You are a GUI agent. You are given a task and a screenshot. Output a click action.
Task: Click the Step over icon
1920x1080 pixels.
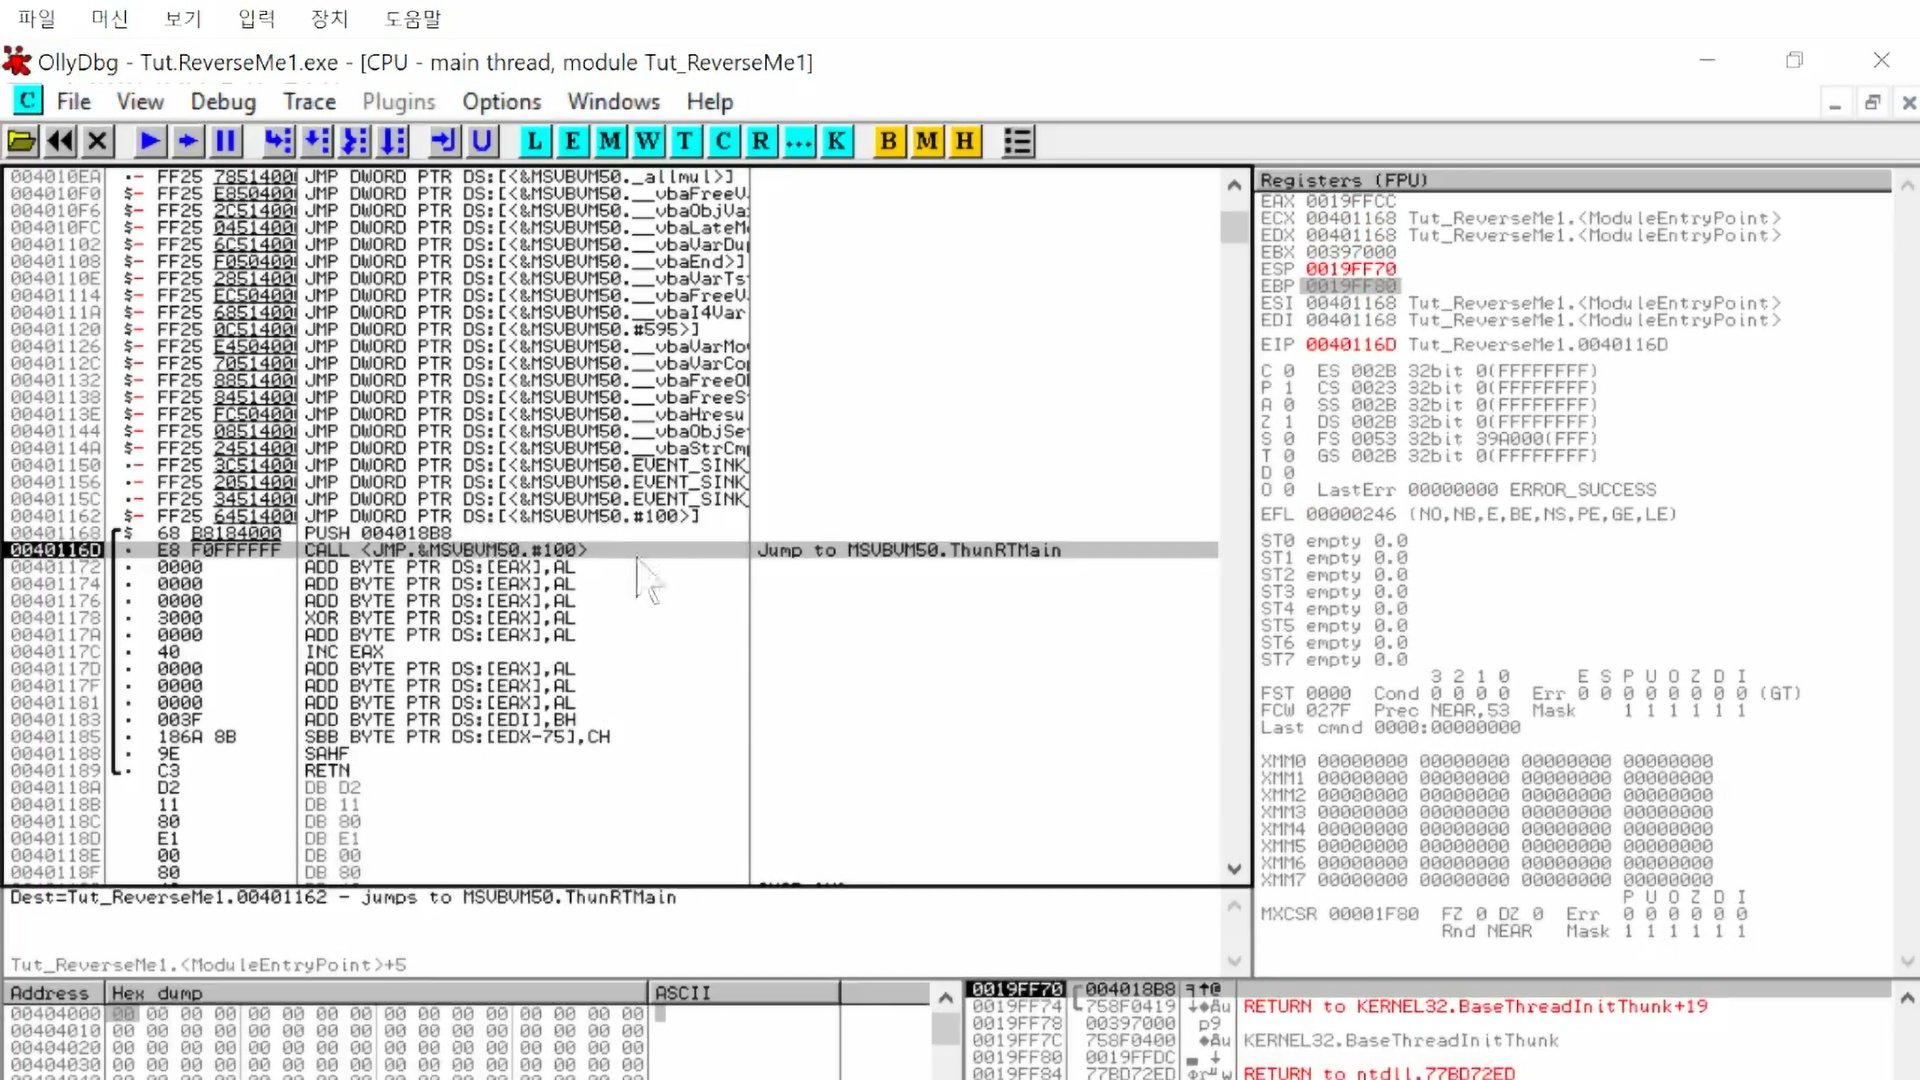(316, 141)
